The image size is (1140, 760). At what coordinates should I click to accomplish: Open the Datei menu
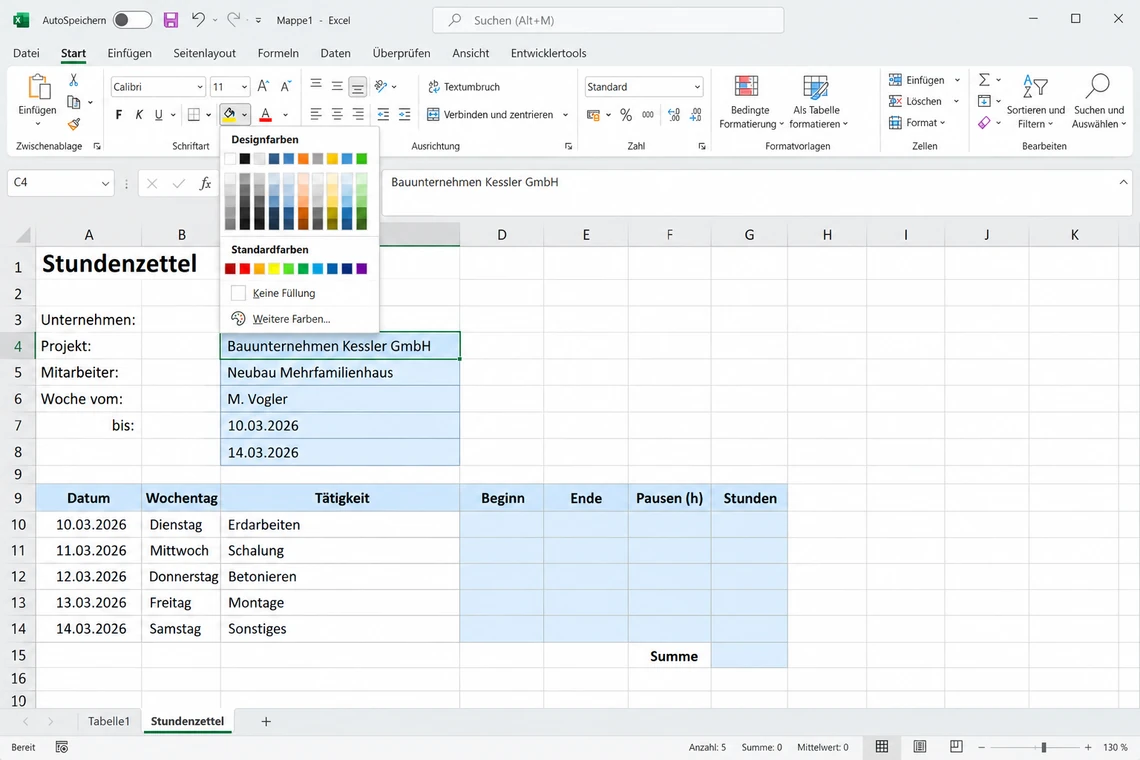pyautogui.click(x=26, y=53)
